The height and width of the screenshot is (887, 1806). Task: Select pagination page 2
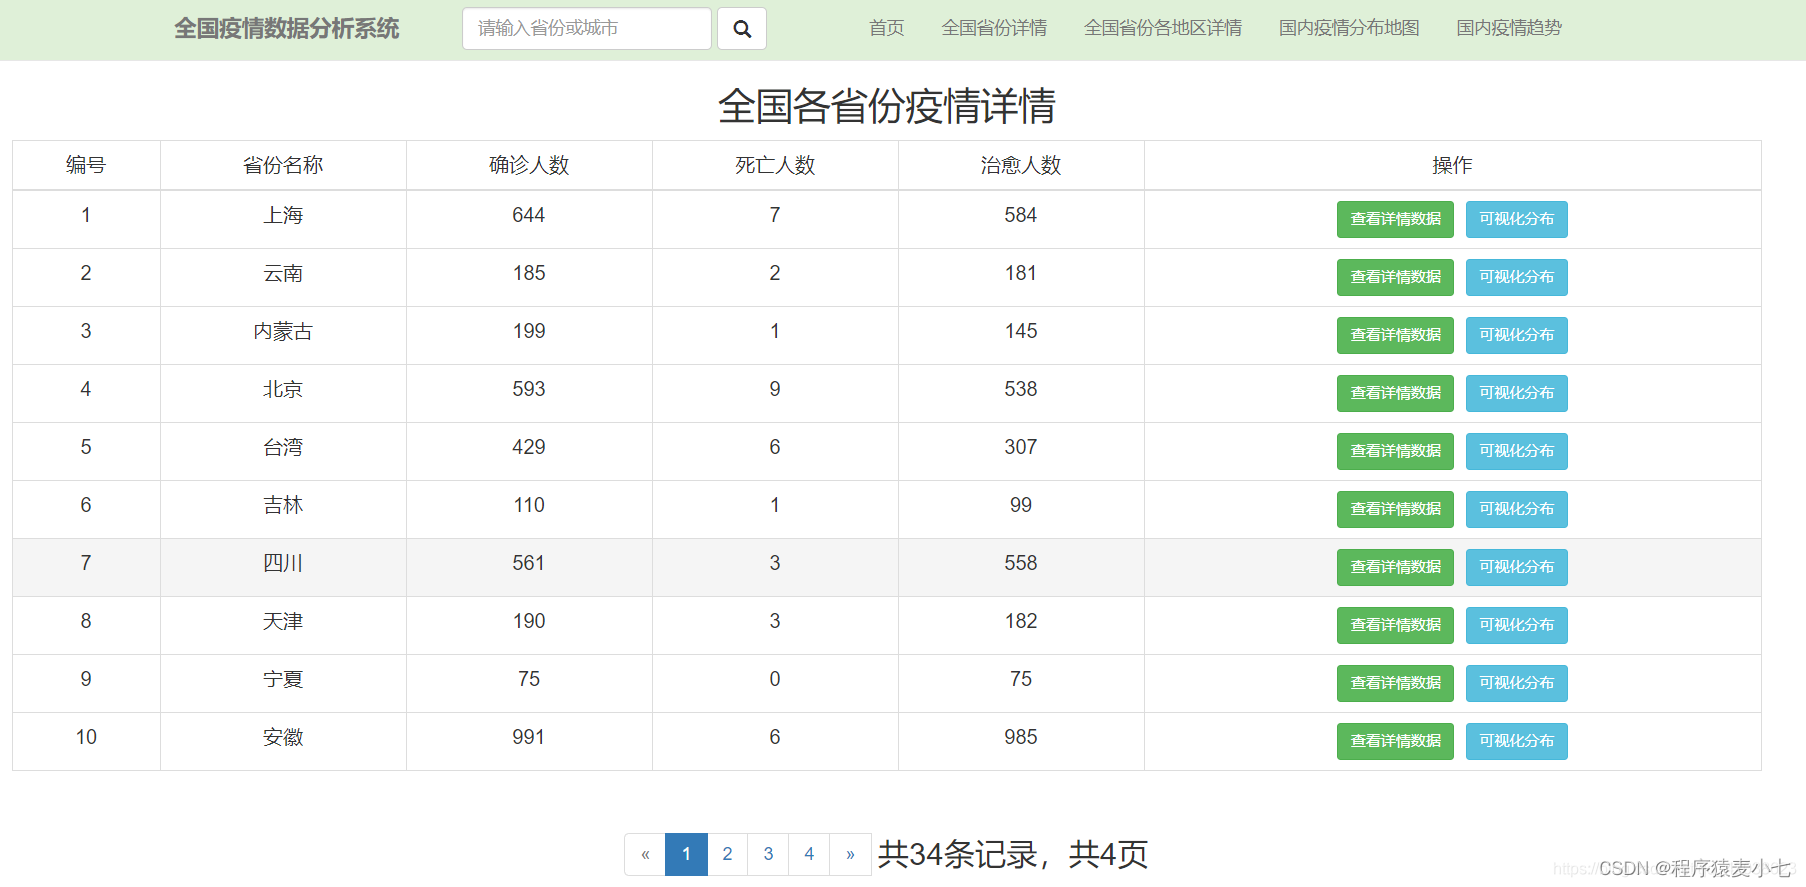pos(727,854)
